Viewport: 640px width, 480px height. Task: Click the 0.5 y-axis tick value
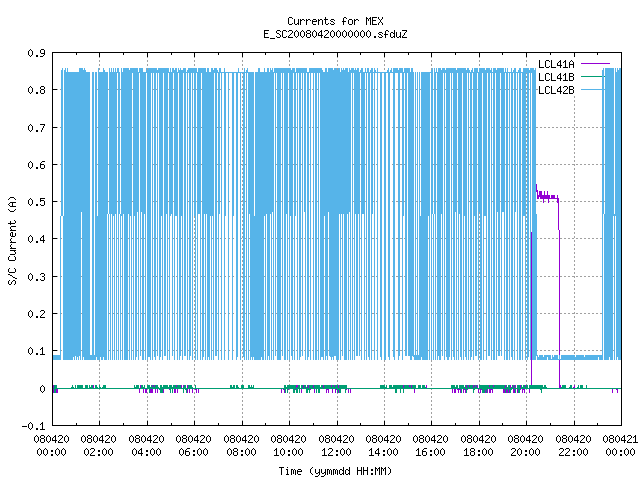[37, 202]
